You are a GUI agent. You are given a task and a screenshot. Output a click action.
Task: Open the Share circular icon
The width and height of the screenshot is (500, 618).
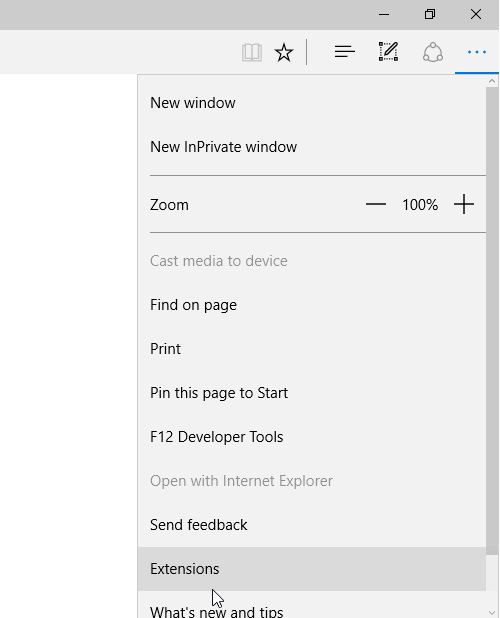[x=433, y=52]
